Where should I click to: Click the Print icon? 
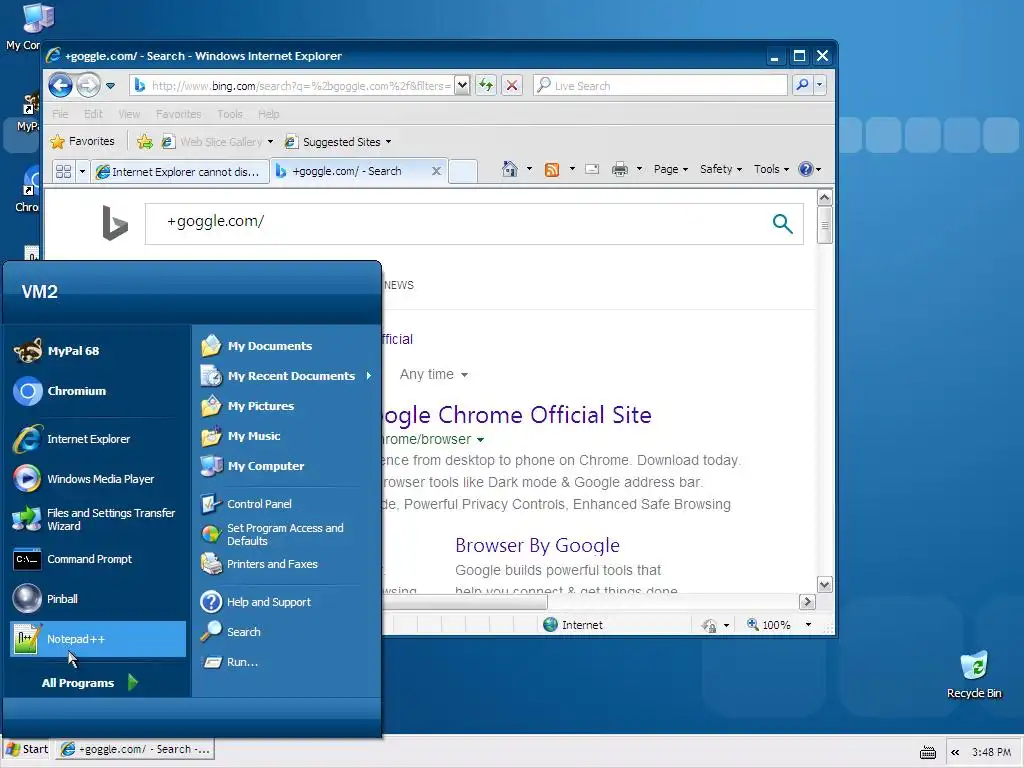620,169
